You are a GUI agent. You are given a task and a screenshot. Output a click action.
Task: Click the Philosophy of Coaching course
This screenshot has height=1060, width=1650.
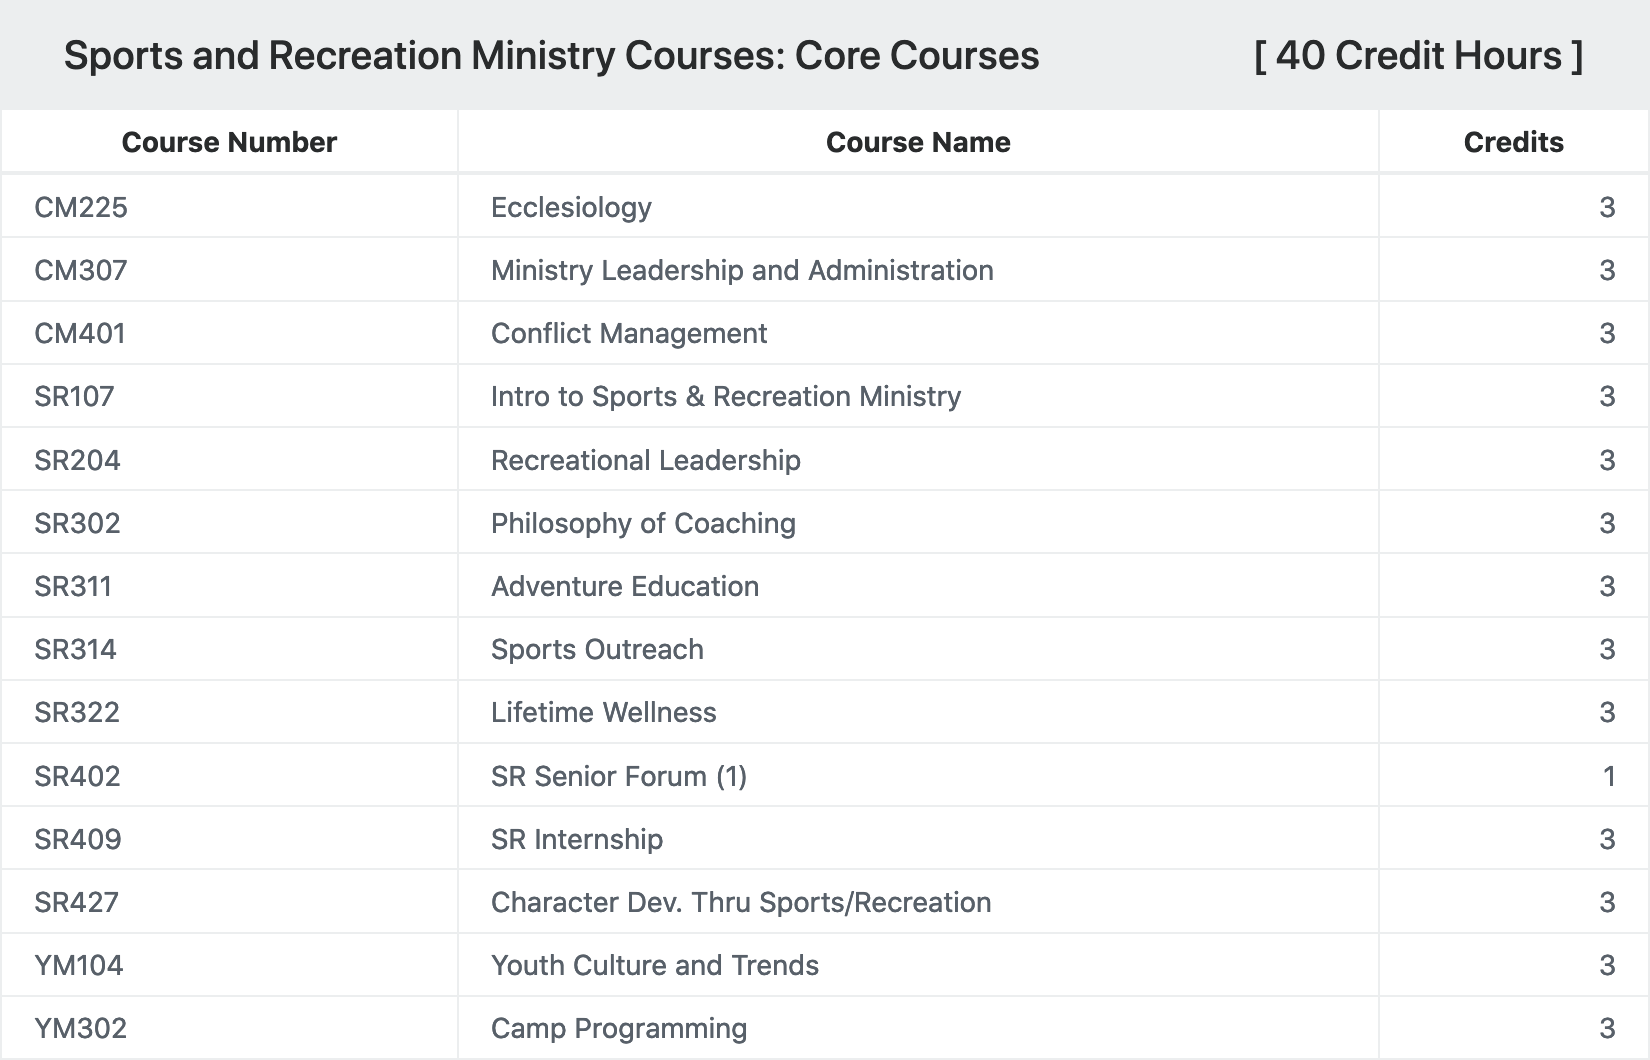point(643,523)
